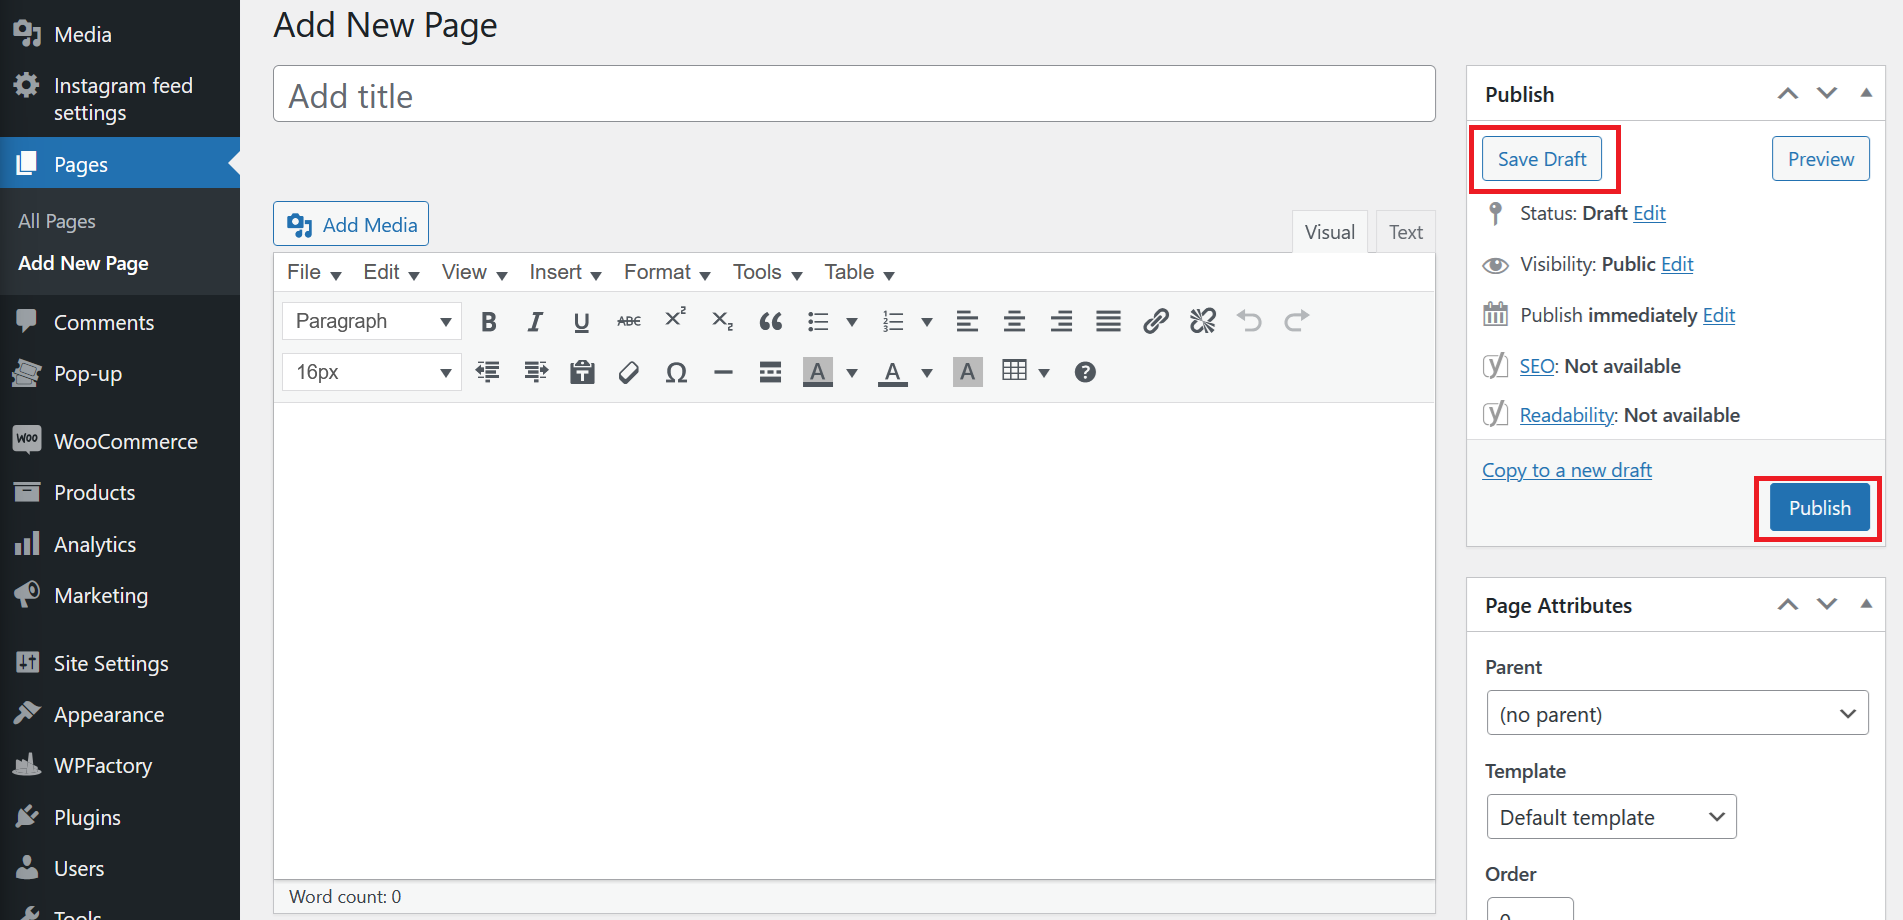
Task: Open numbered list style arrow
Action: point(927,322)
